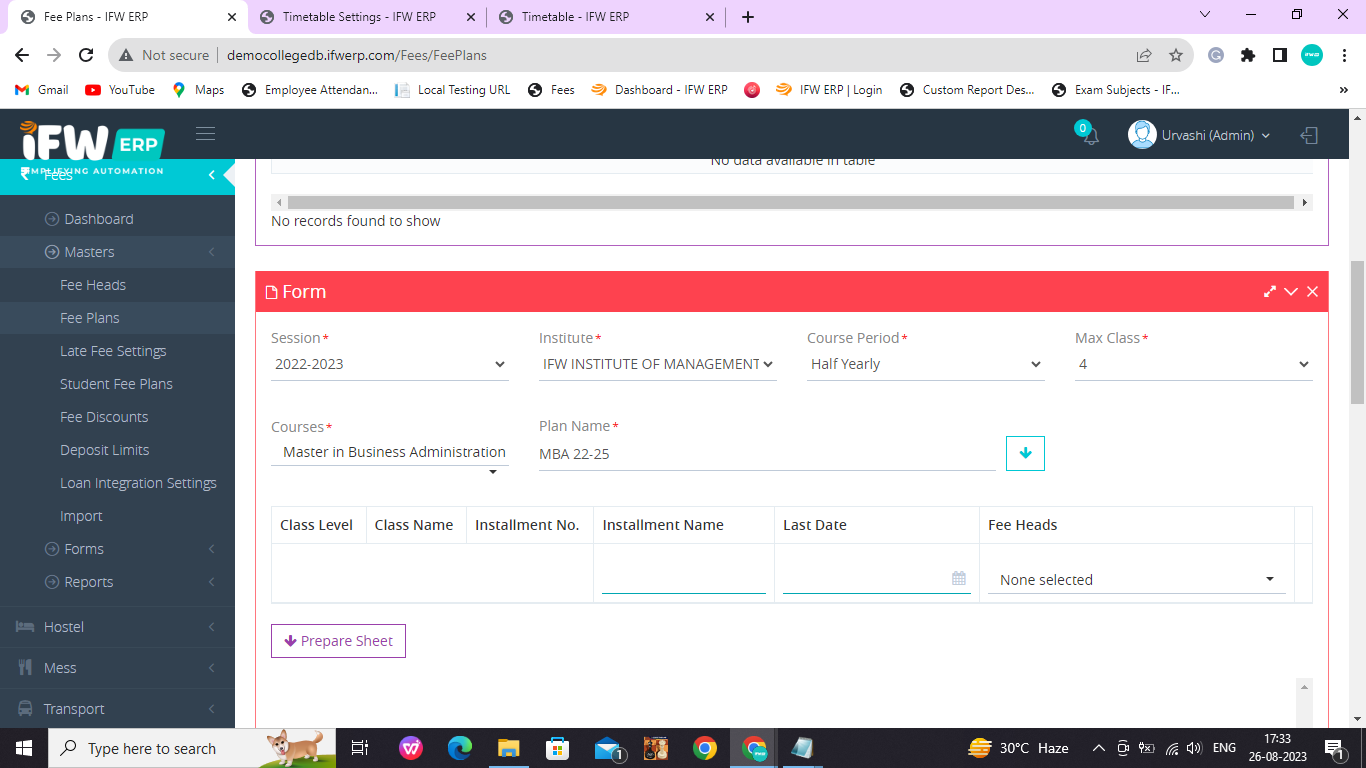Close the Form panel

1312,292
